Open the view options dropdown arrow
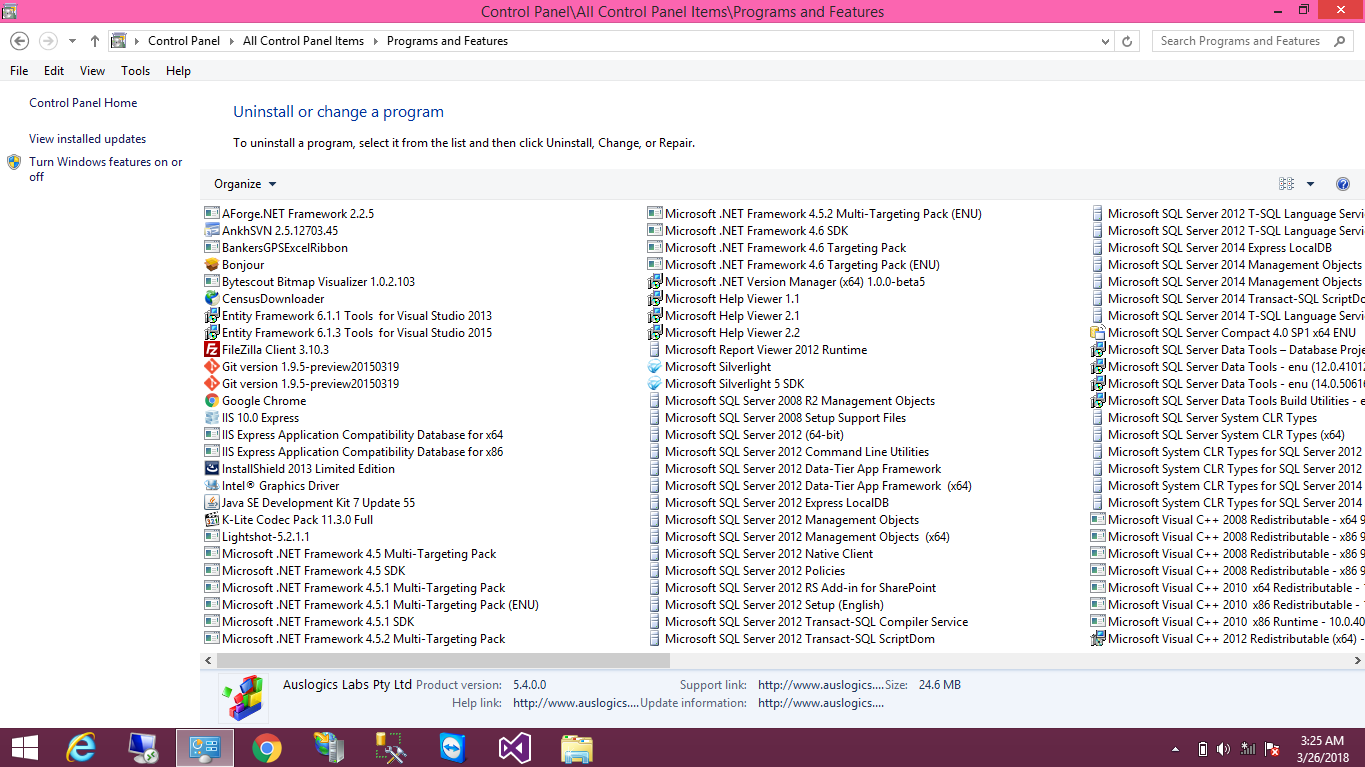The height and width of the screenshot is (767, 1365). tap(1310, 184)
